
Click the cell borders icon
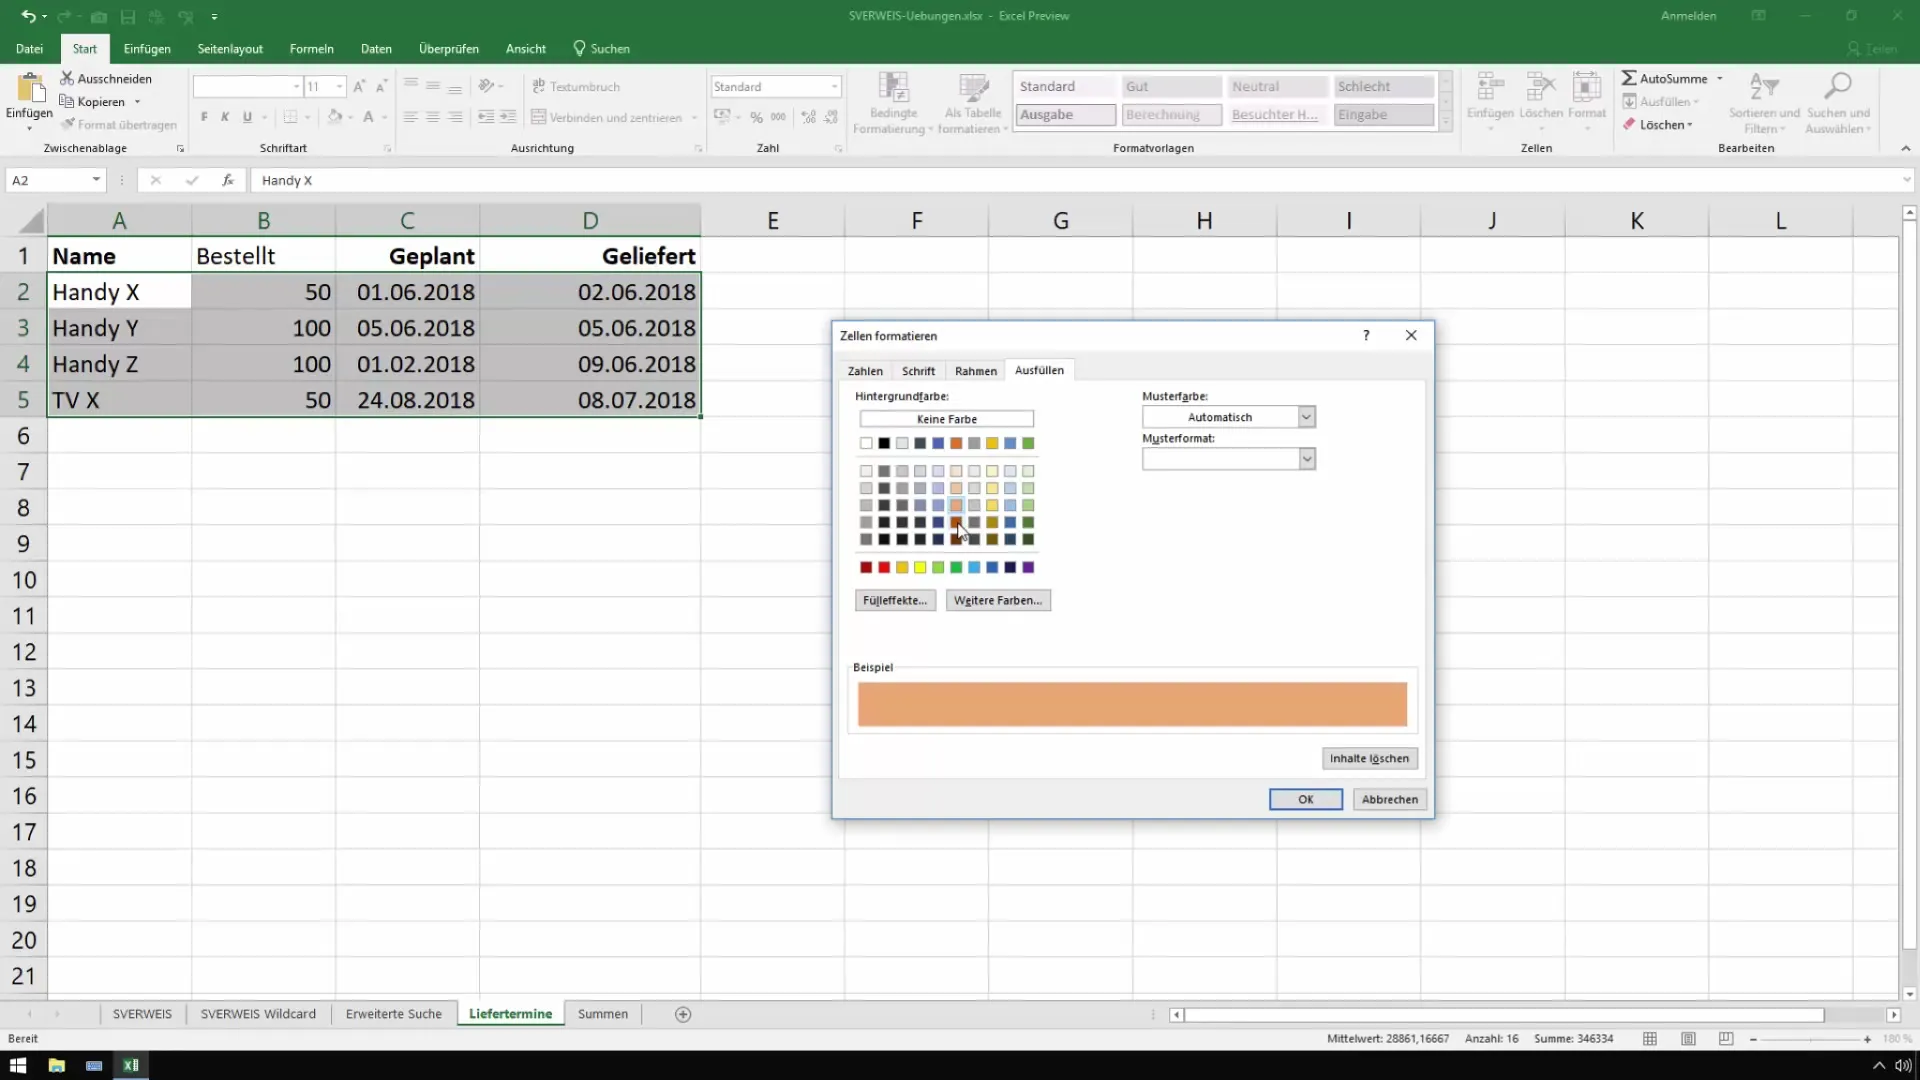[290, 117]
